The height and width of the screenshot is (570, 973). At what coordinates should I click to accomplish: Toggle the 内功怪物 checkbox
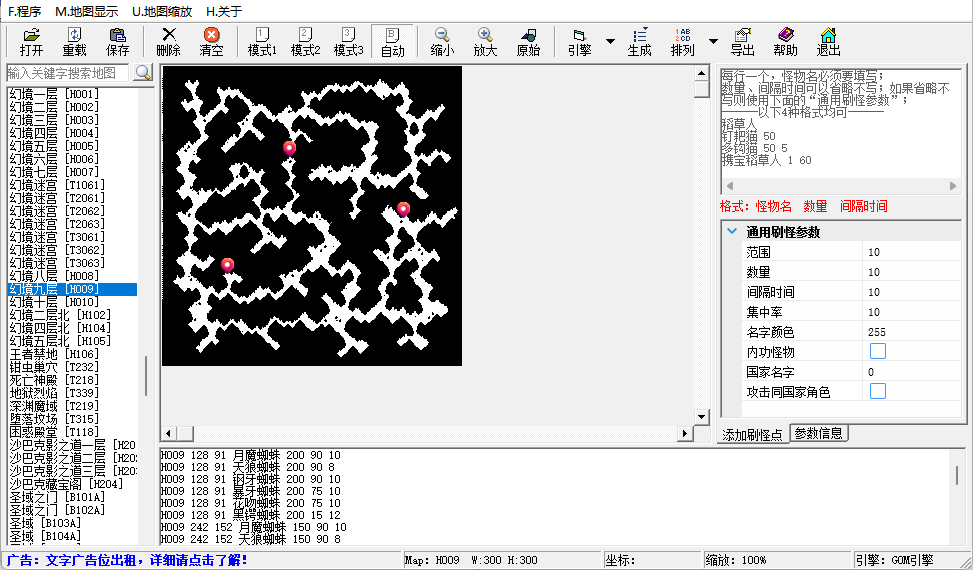coord(878,351)
